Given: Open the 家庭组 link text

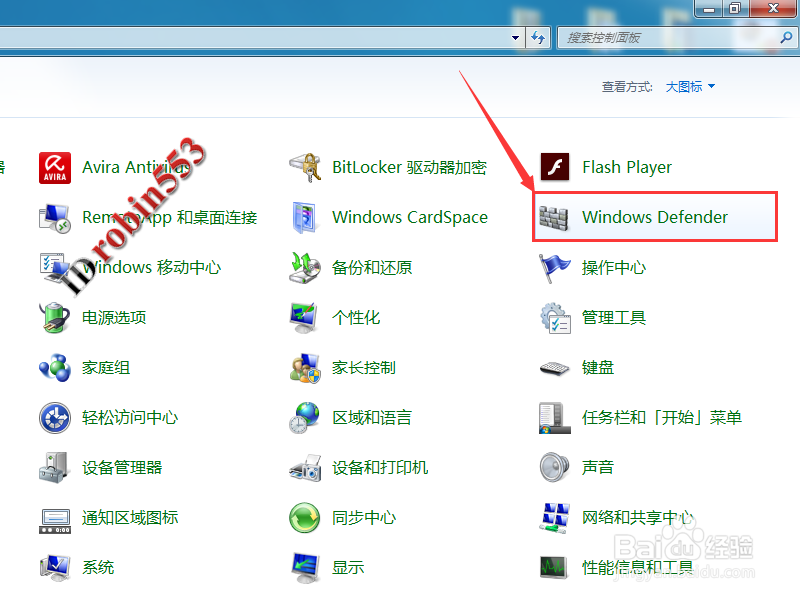Looking at the screenshot, I should pyautogui.click(x=106, y=367).
